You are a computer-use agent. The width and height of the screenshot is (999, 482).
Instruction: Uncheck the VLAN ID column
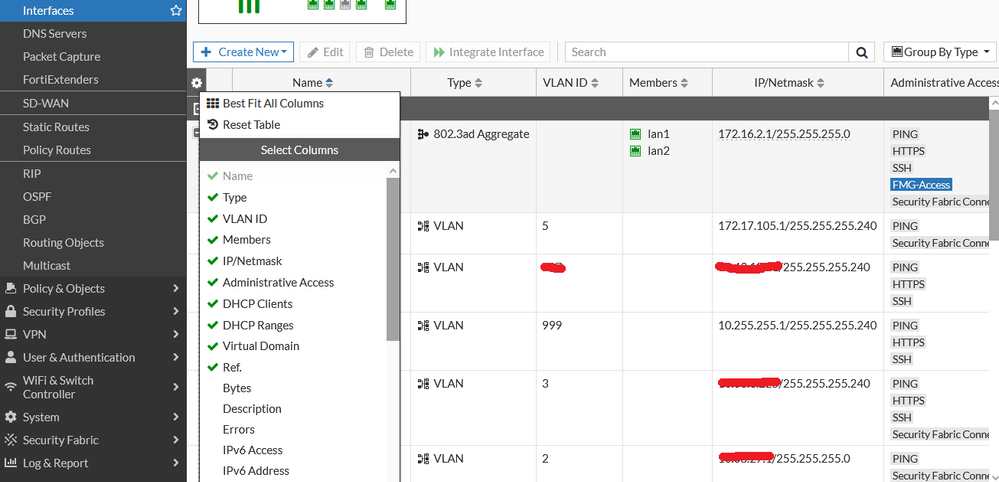click(244, 219)
